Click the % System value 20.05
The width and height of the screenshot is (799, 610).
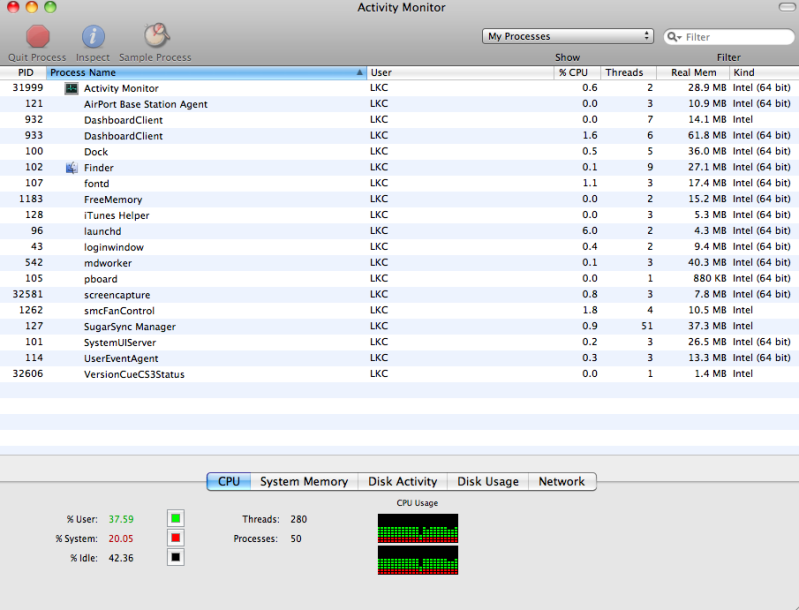point(121,539)
